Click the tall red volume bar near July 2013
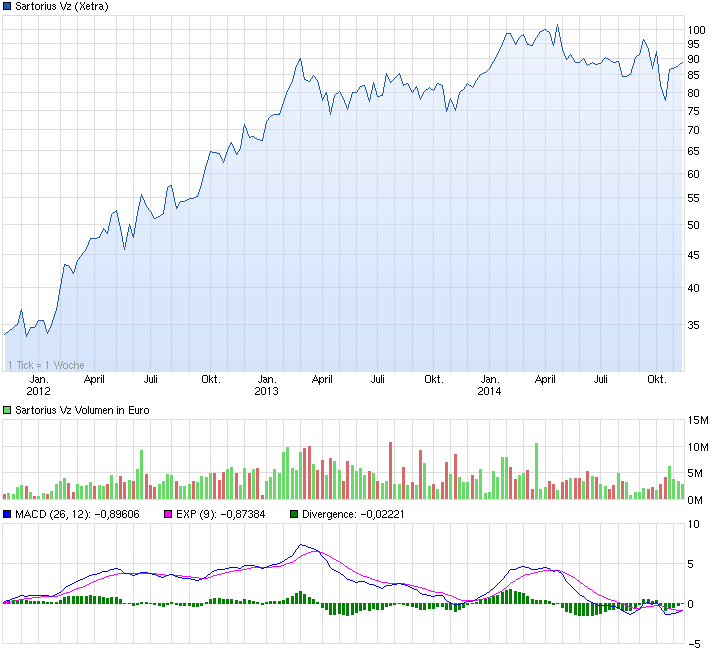 (390, 470)
